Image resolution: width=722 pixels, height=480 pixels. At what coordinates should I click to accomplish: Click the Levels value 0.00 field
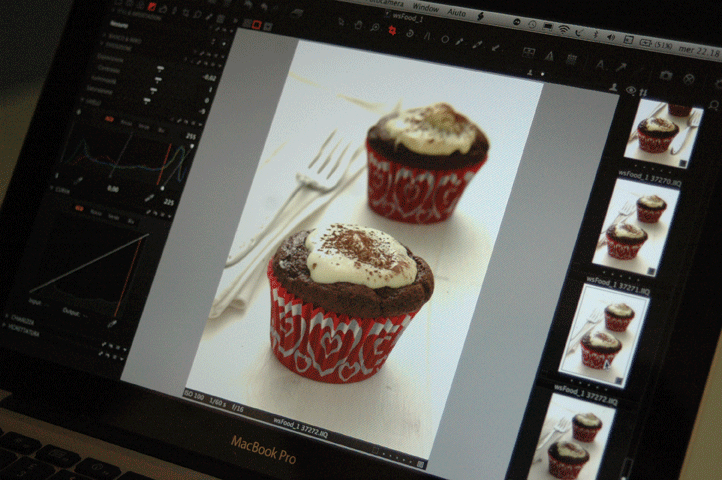[x=113, y=189]
